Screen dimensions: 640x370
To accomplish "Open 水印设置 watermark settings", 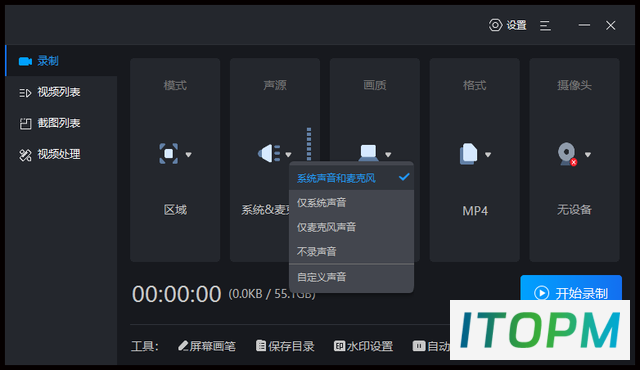I will point(364,346).
